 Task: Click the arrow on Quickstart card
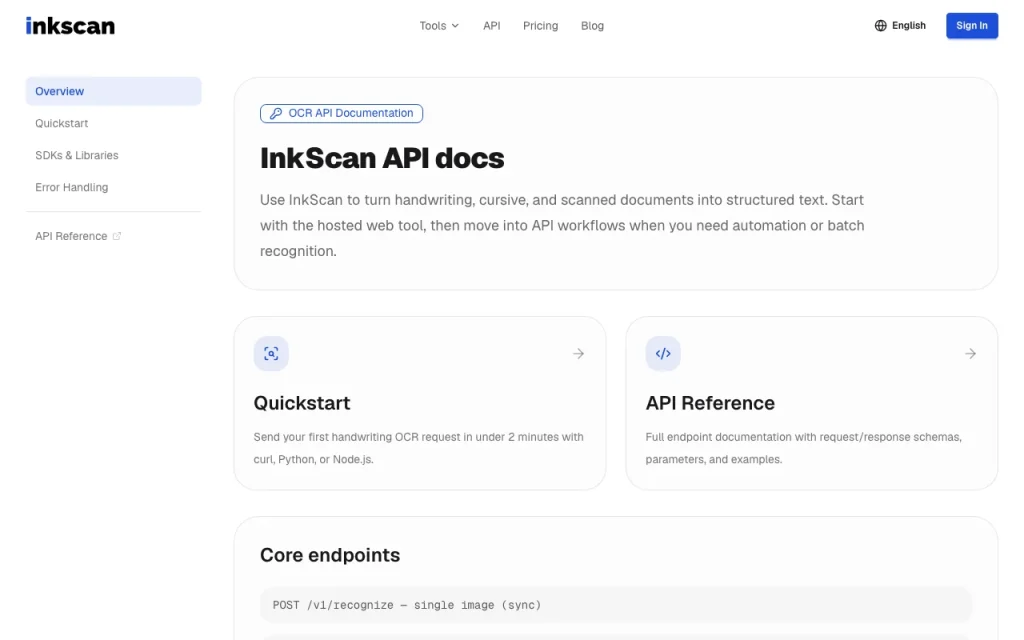click(579, 353)
